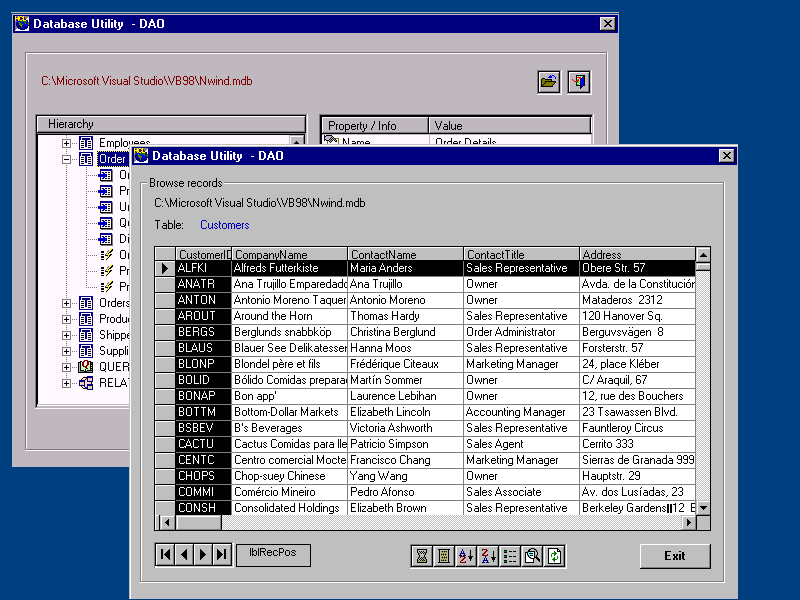Expand the RELATIONS tree node
This screenshot has height=600, width=800.
pos(66,383)
